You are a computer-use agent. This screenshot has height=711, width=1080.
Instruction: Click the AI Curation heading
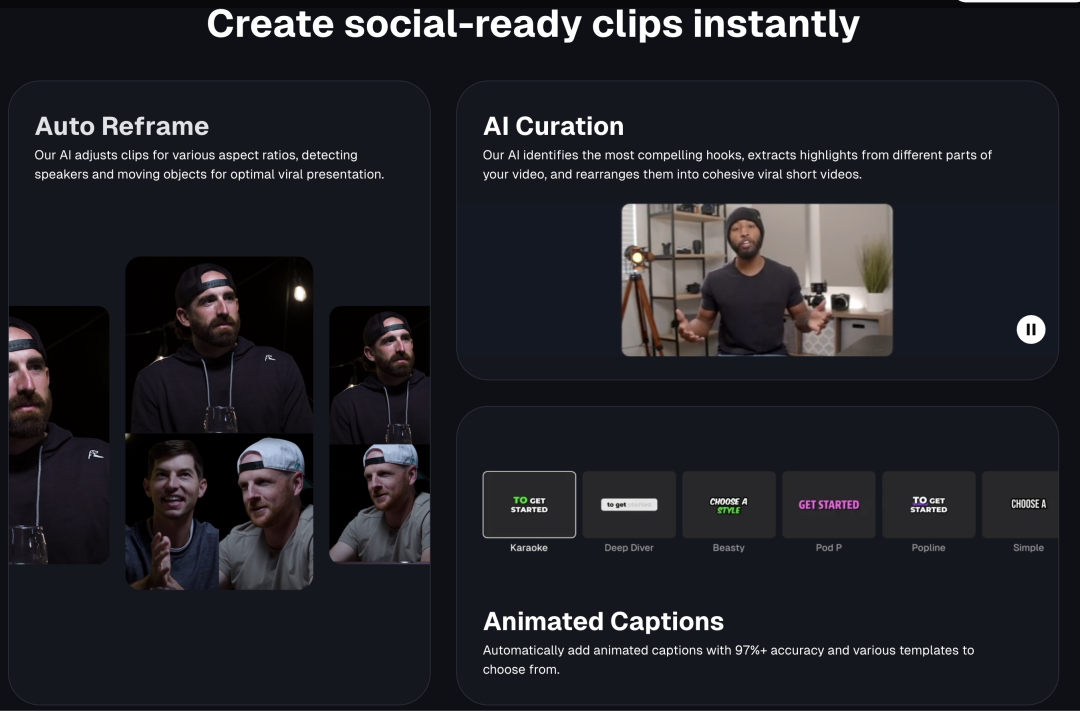(553, 126)
